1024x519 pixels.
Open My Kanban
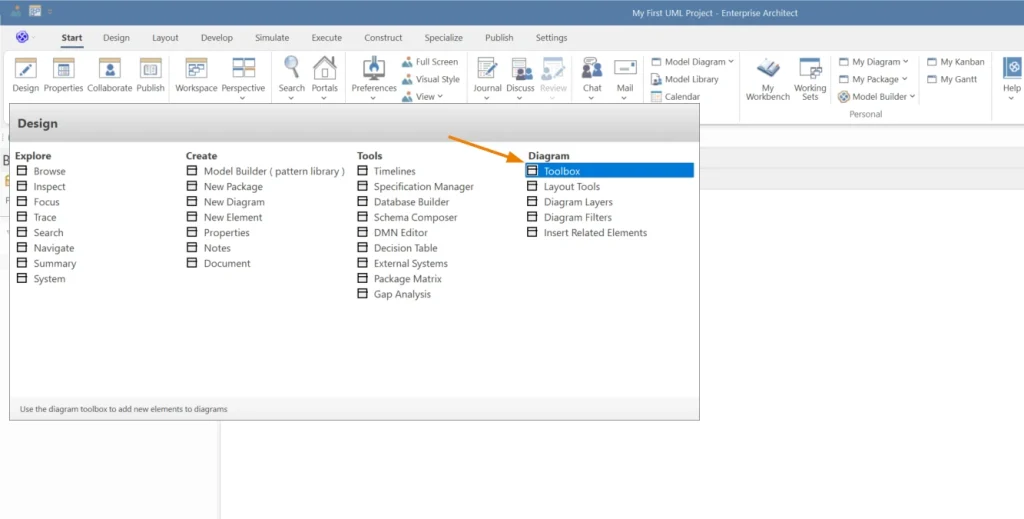[x=955, y=62]
